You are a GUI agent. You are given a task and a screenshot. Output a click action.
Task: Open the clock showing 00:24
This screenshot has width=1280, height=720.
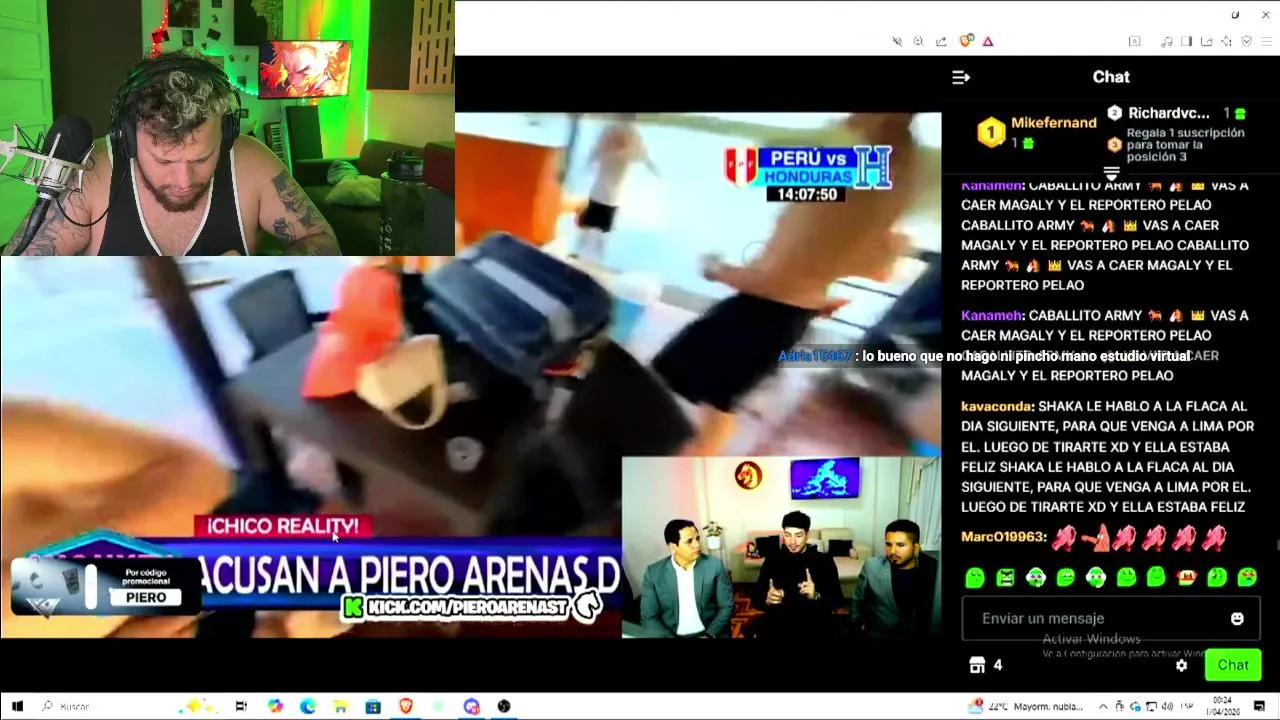[1223, 706]
